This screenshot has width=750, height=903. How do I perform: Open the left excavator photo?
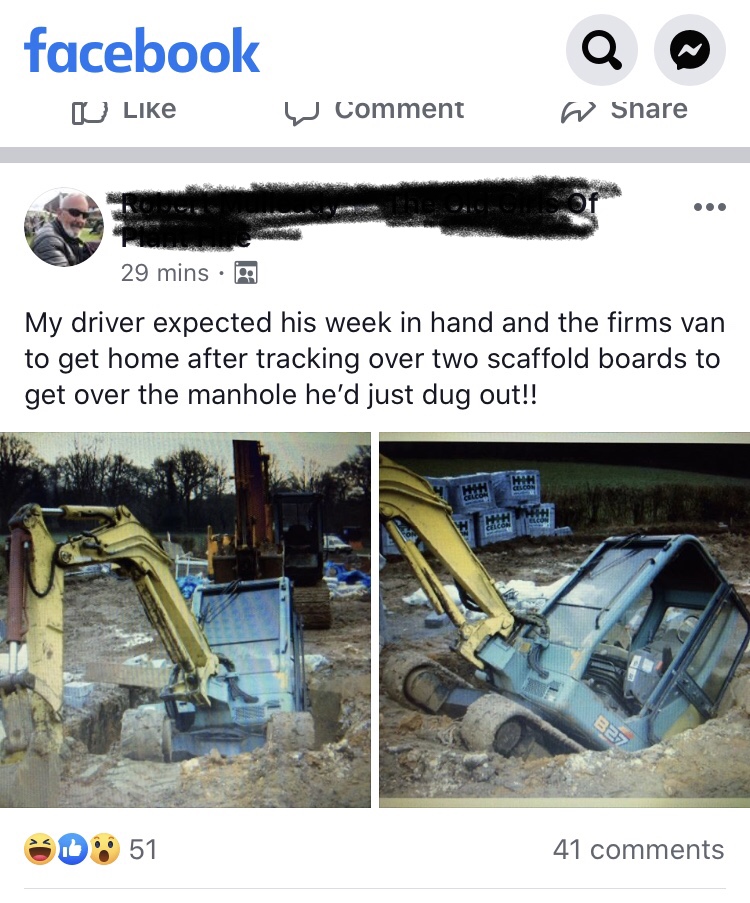pyautogui.click(x=185, y=620)
